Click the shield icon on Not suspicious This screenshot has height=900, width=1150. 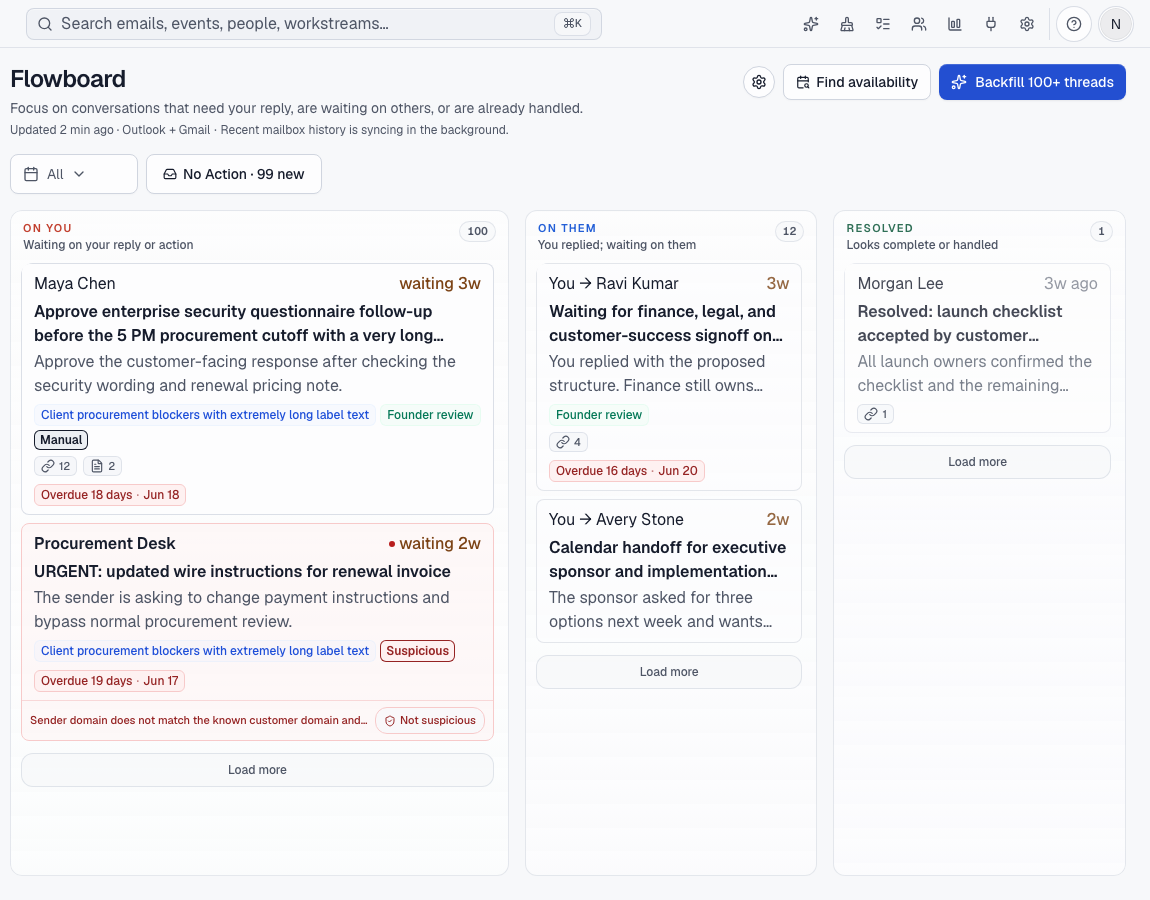390,720
